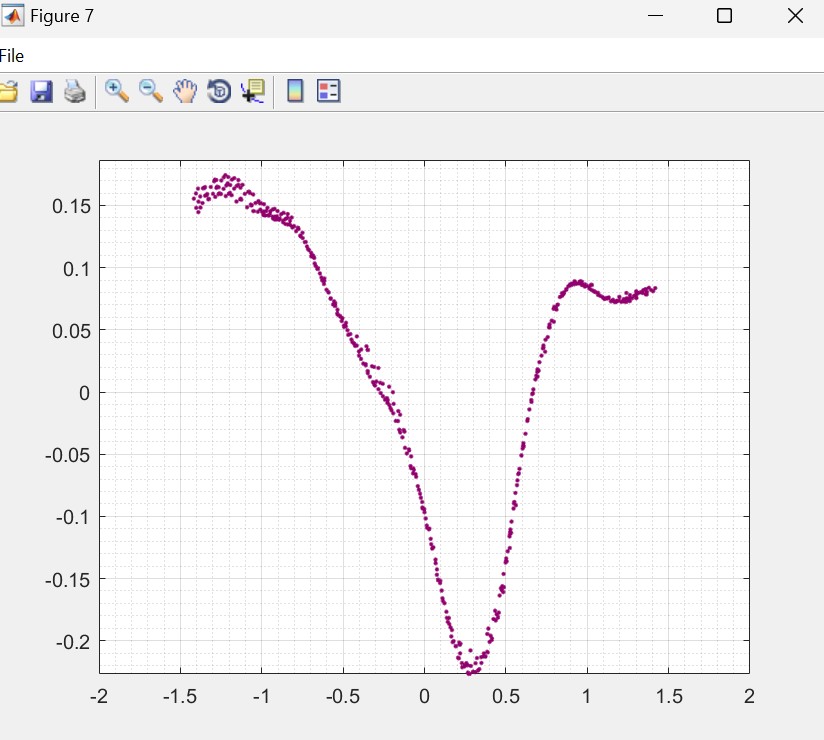Viewport: 824px width, 740px height.
Task: Activate the Rotate 3D tool
Action: [219, 92]
